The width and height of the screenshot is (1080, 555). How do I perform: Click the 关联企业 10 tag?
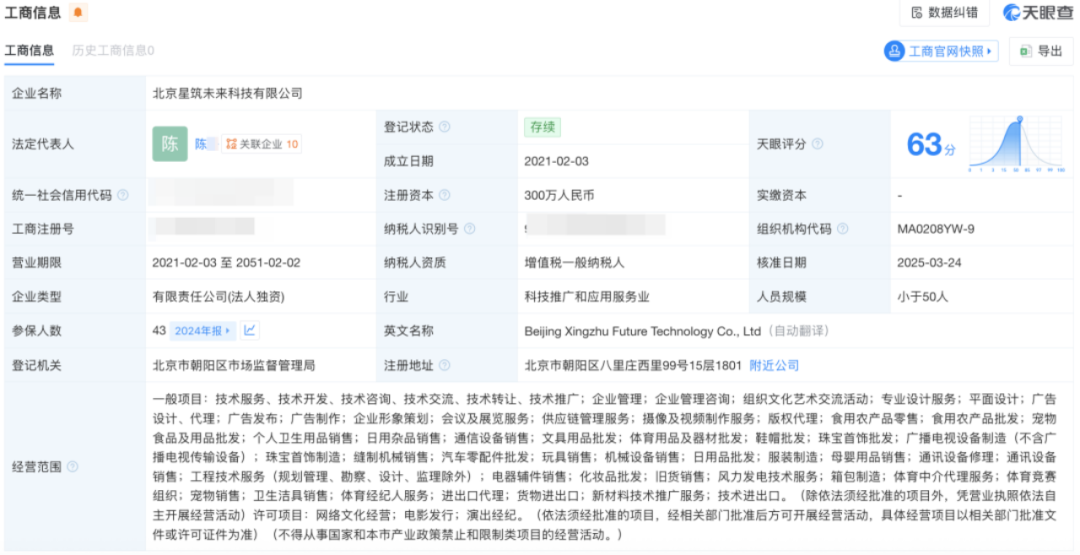point(262,144)
